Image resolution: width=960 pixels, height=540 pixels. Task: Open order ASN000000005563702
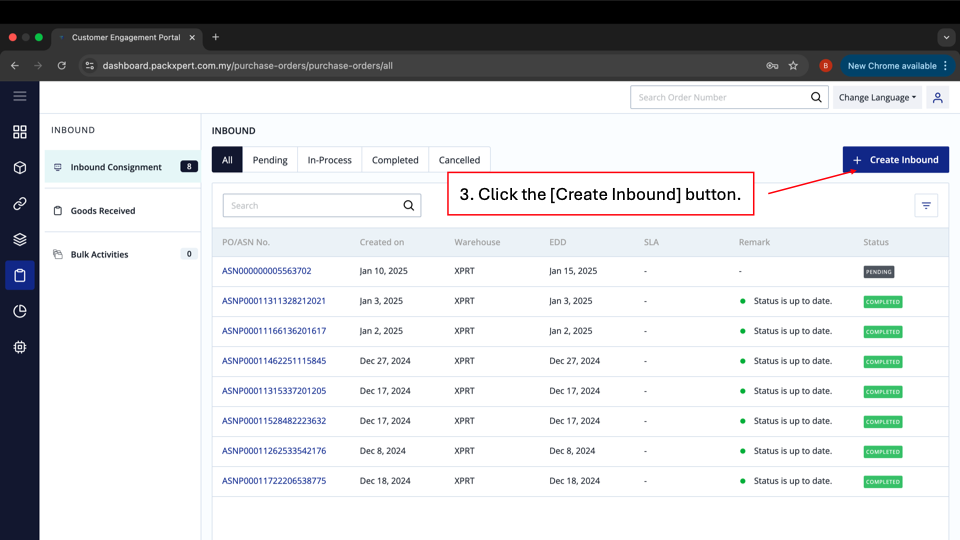click(x=266, y=271)
